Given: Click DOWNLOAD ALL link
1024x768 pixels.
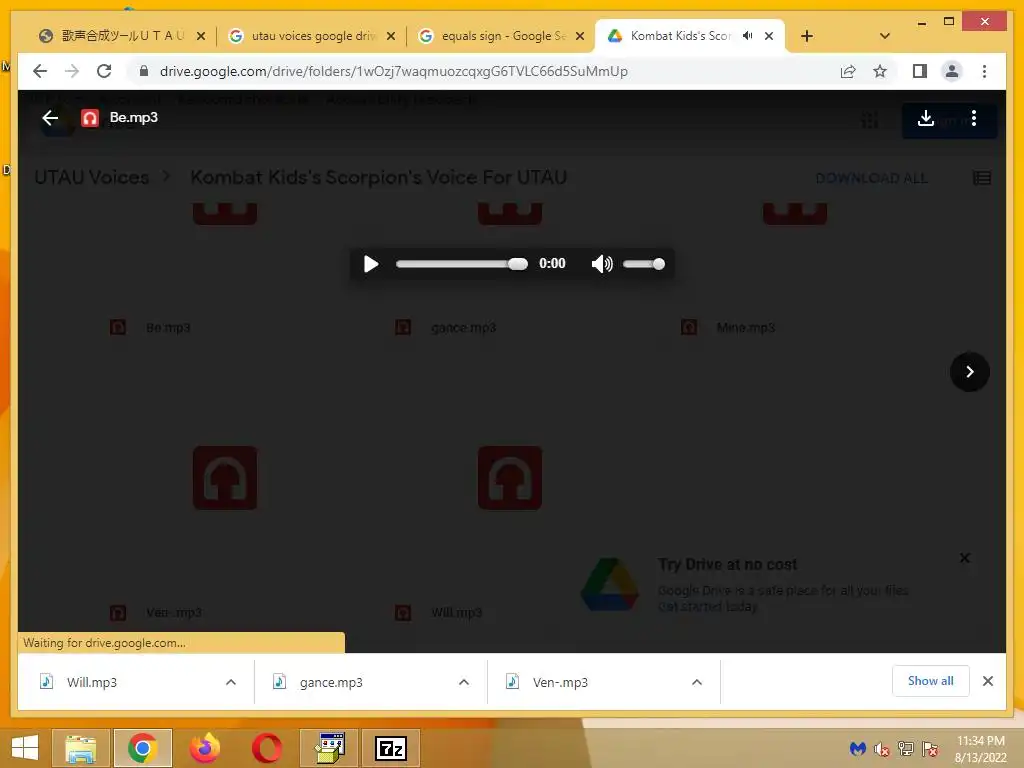Looking at the screenshot, I should [x=871, y=178].
